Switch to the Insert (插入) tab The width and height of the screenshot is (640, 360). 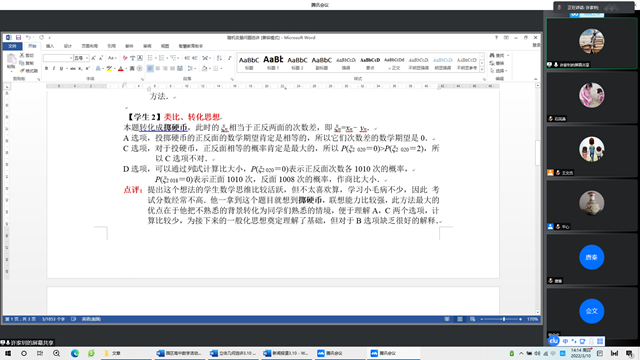pos(50,46)
